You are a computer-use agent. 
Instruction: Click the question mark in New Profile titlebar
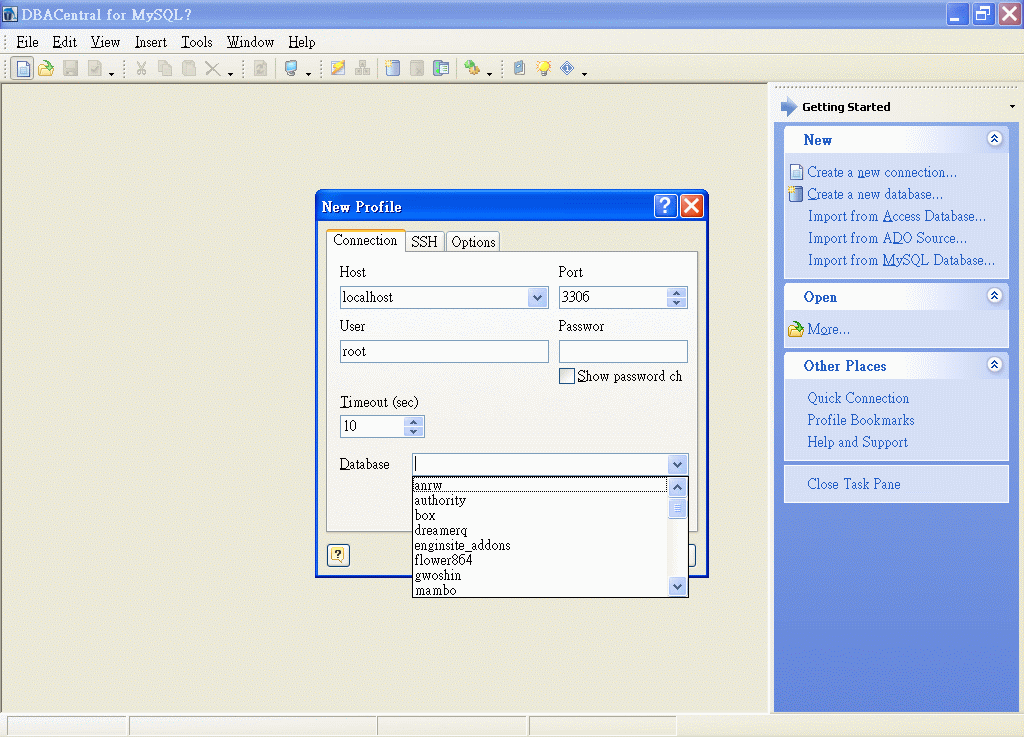coord(666,206)
